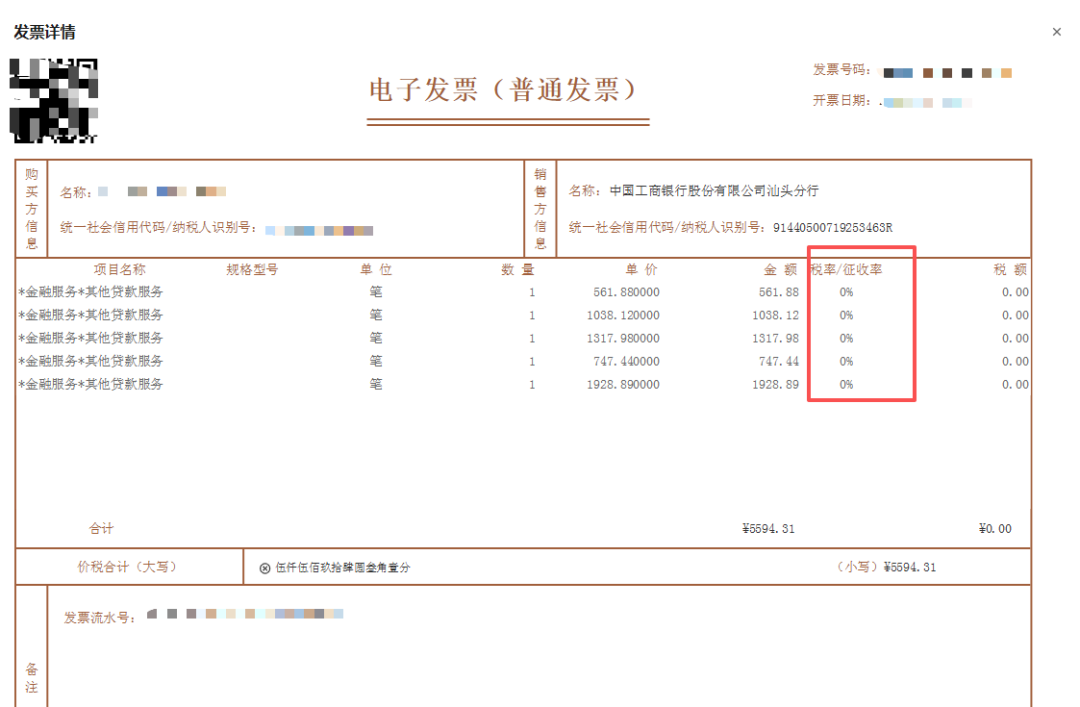
Task: Click the （小写）¥5594.31 total
Action: (886, 567)
